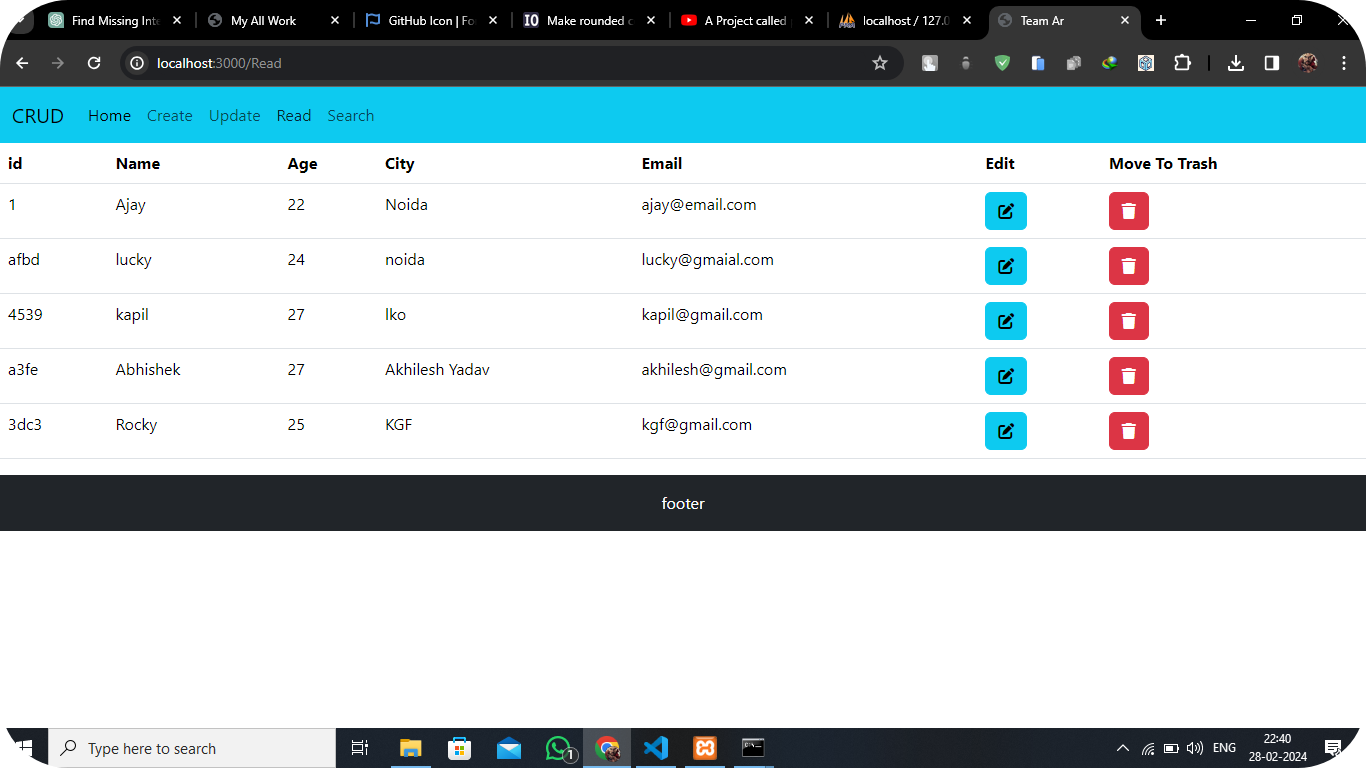Open the Update navbar link
This screenshot has height=768, width=1366.
pos(234,116)
